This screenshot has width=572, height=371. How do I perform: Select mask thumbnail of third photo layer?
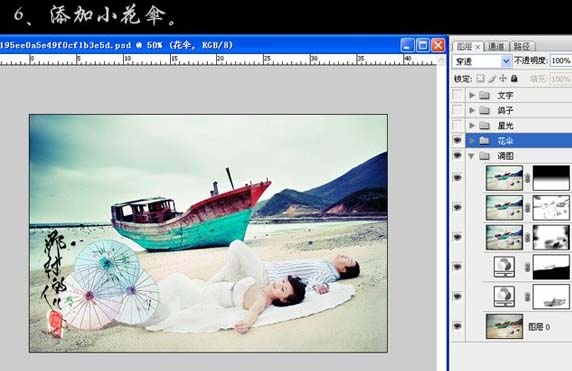pos(551,237)
